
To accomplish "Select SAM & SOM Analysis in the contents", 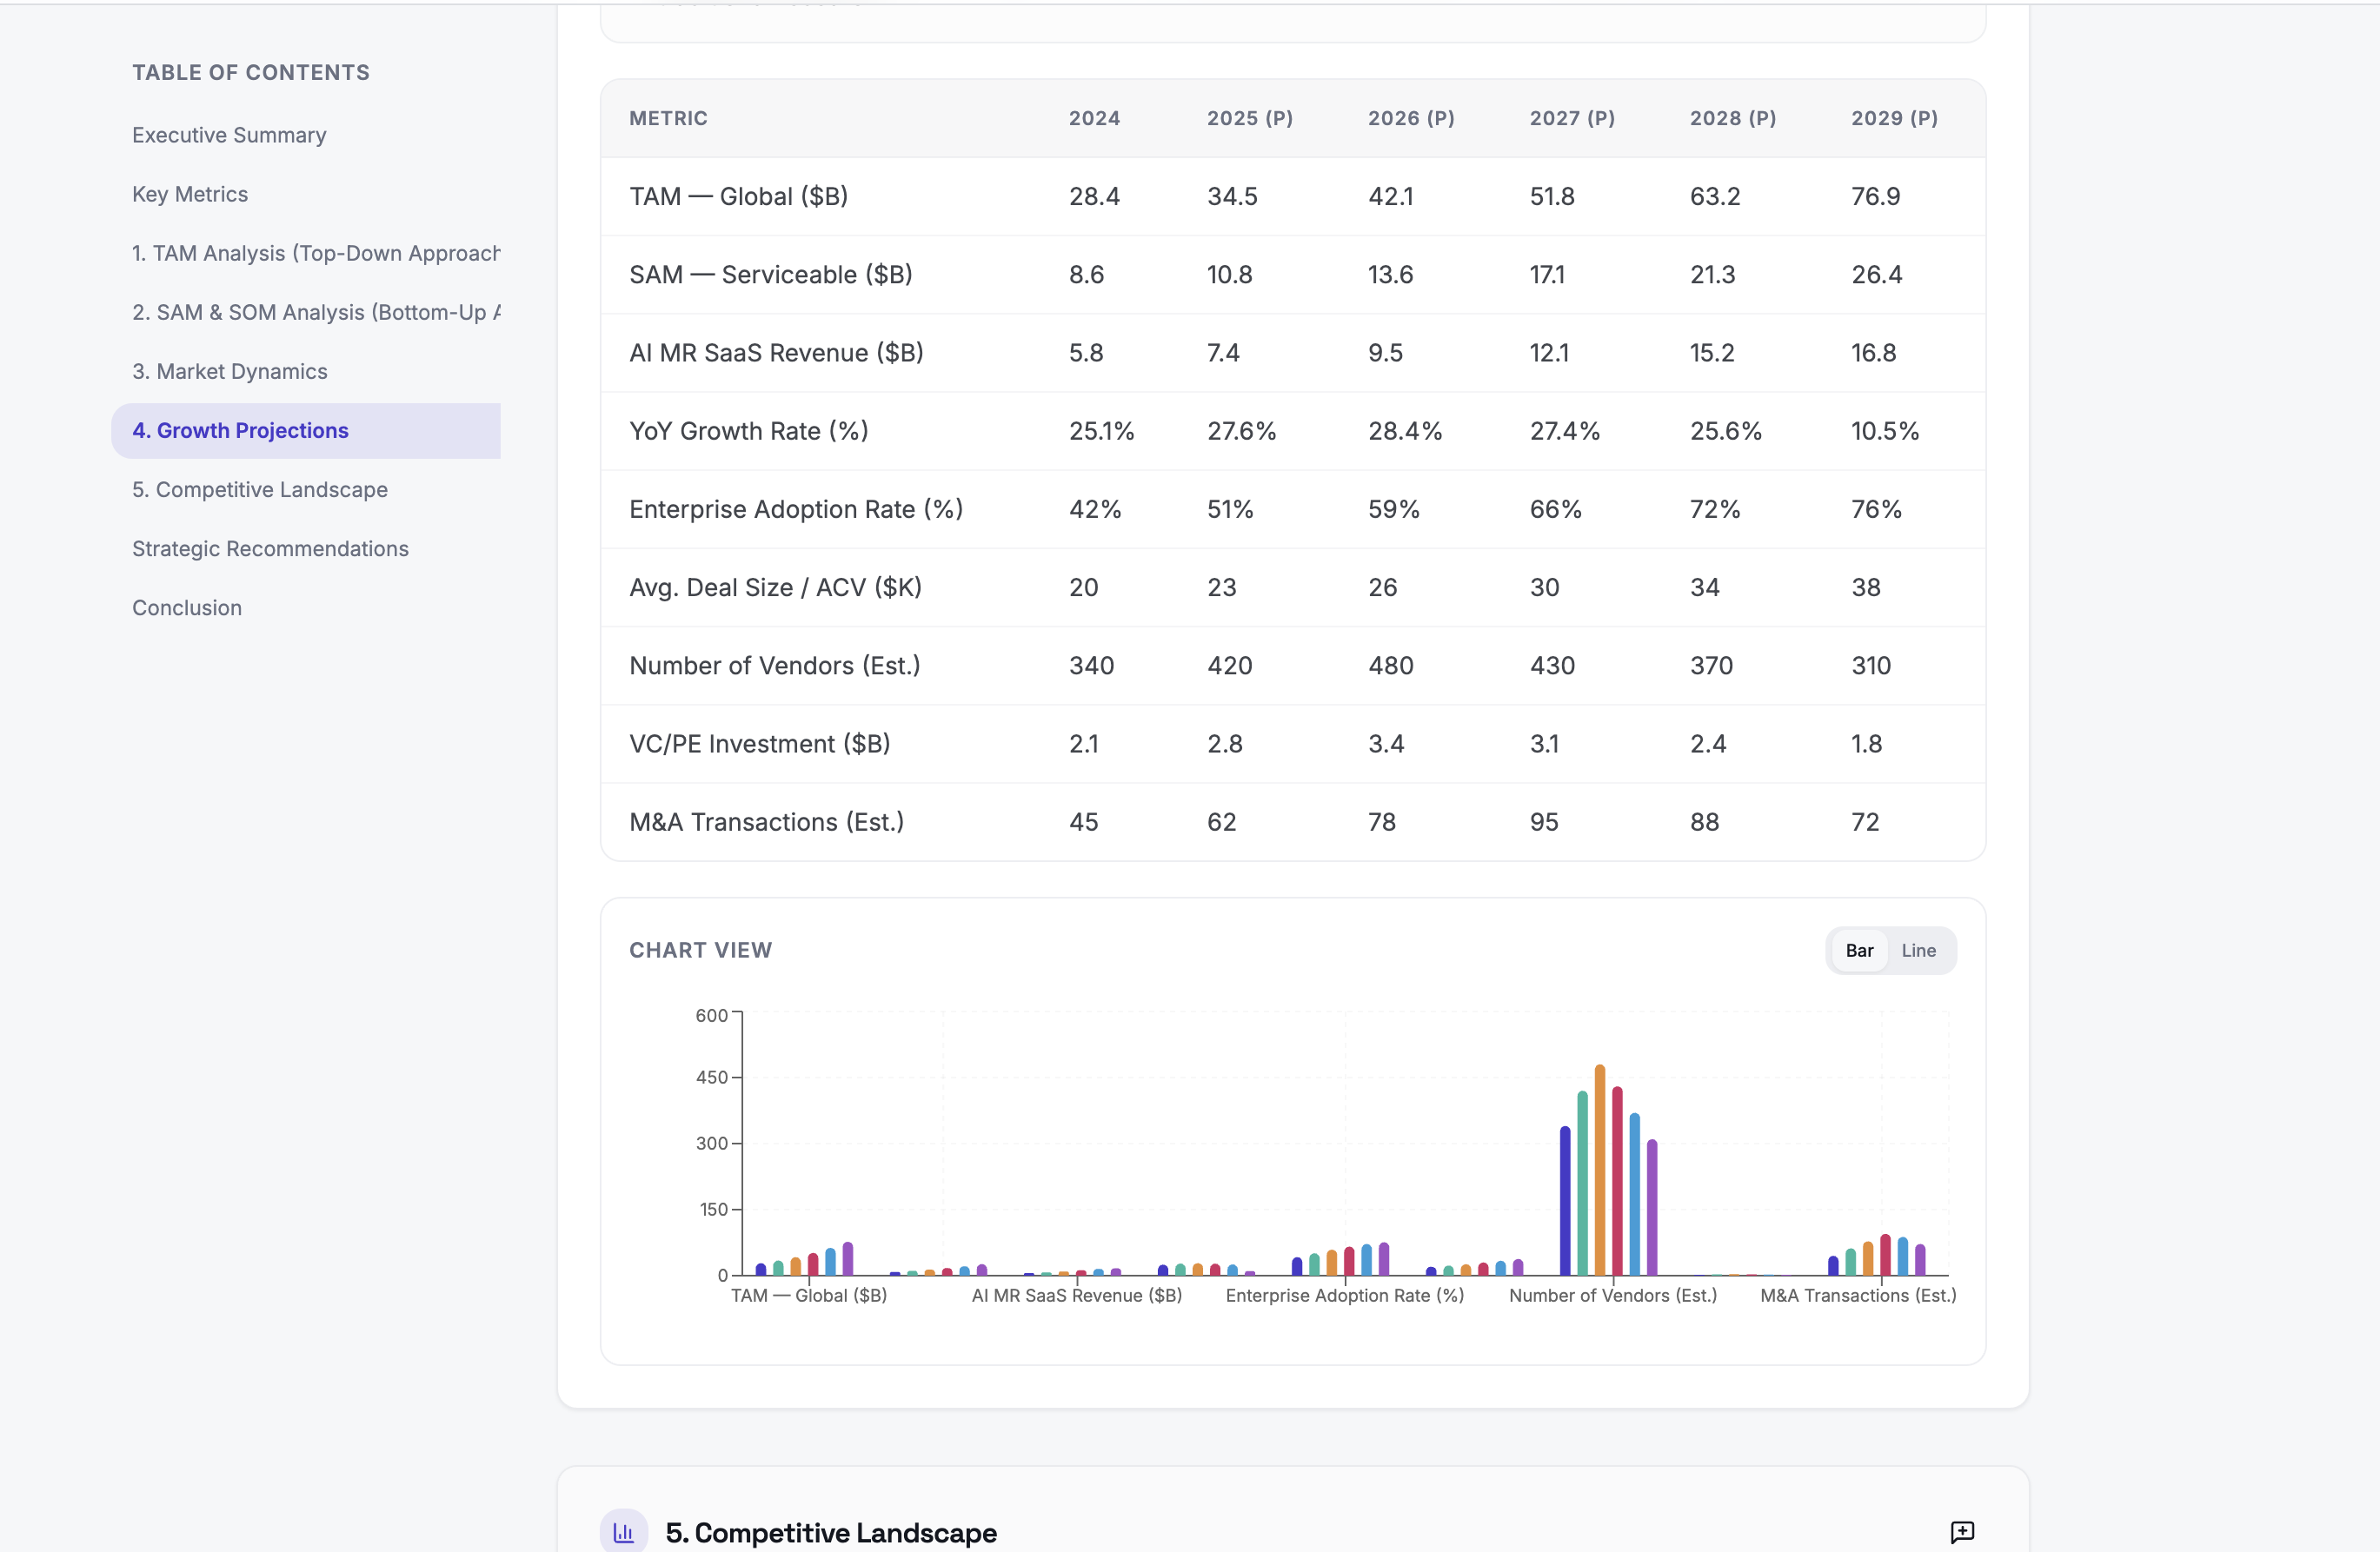I will [316, 312].
